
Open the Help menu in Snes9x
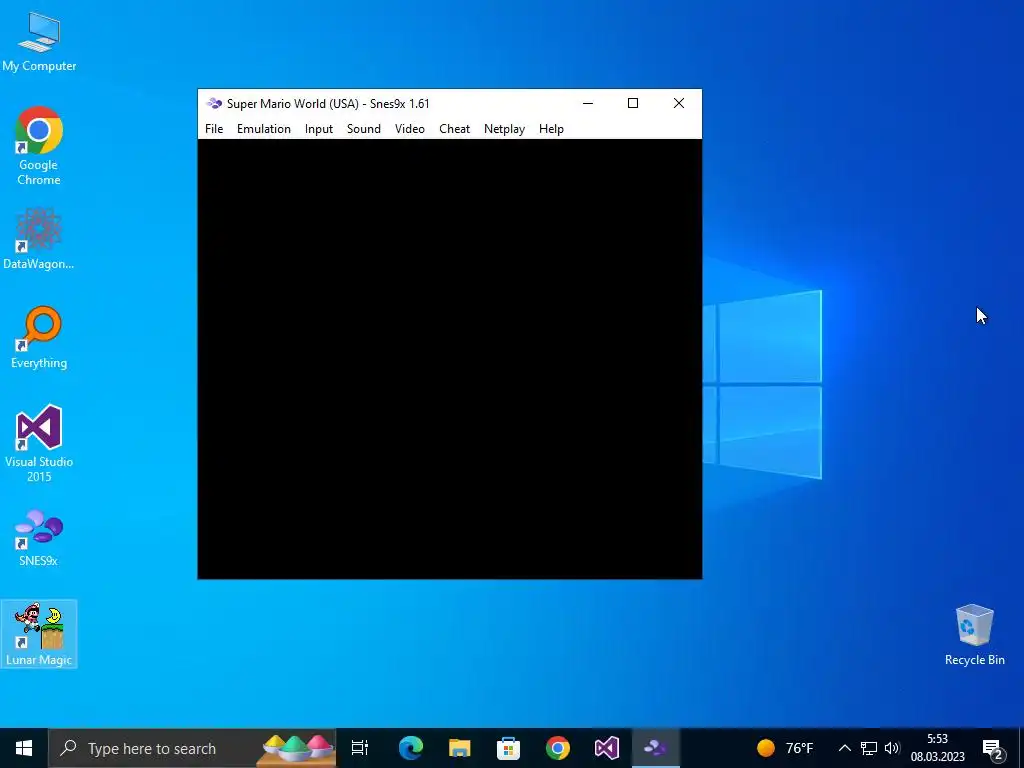tap(551, 129)
